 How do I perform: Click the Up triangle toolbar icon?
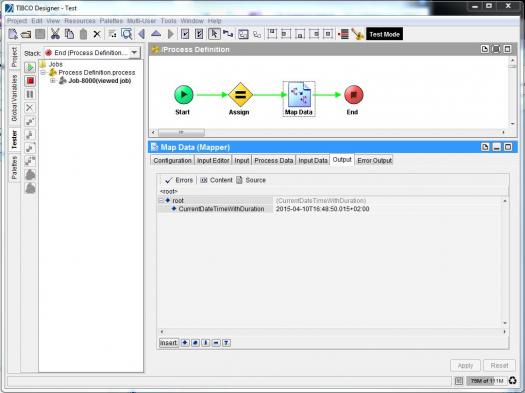[x=156, y=33]
